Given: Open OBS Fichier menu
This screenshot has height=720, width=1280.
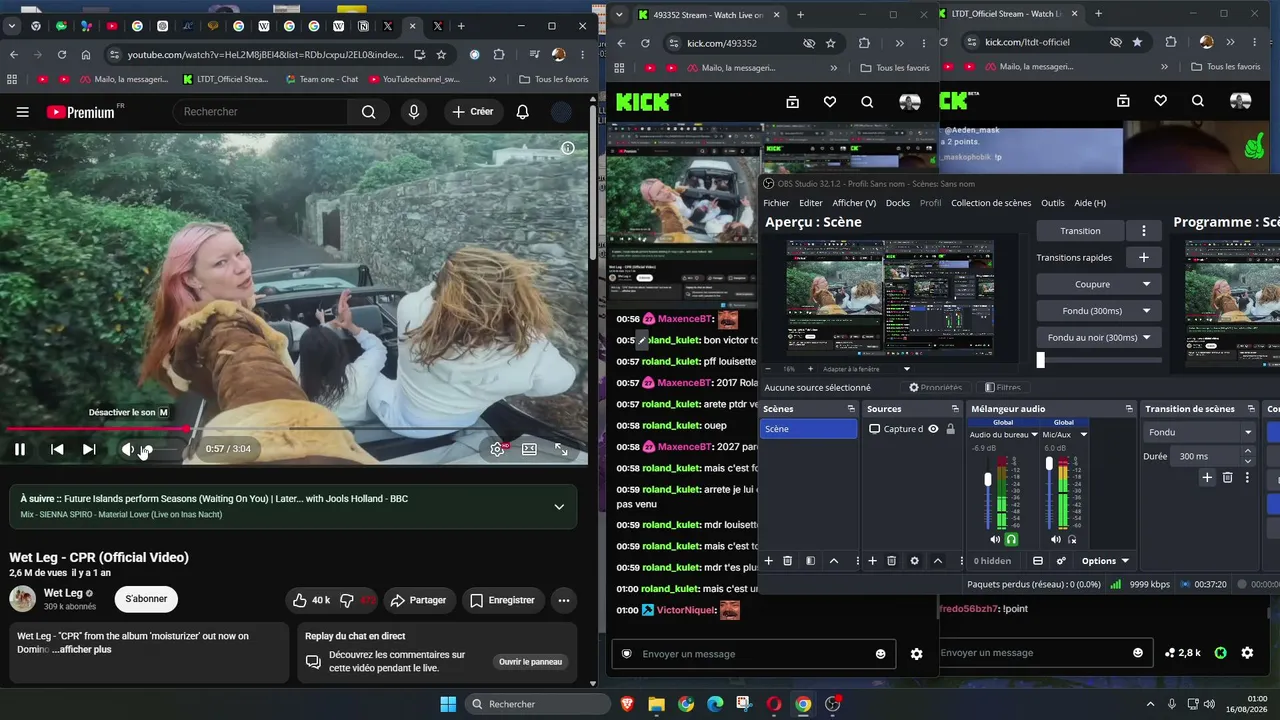Looking at the screenshot, I should [776, 203].
